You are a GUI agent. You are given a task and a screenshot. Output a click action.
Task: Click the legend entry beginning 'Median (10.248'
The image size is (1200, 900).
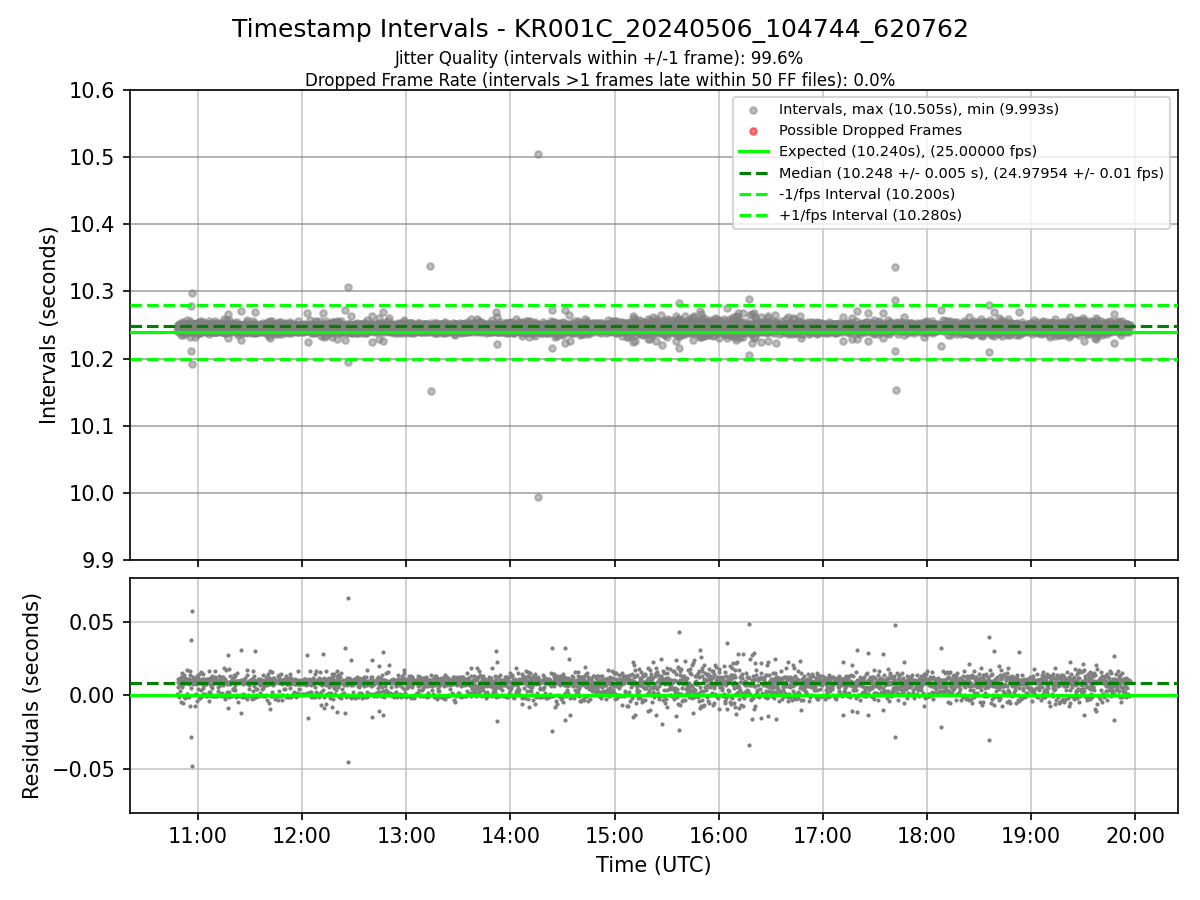pyautogui.click(x=971, y=172)
